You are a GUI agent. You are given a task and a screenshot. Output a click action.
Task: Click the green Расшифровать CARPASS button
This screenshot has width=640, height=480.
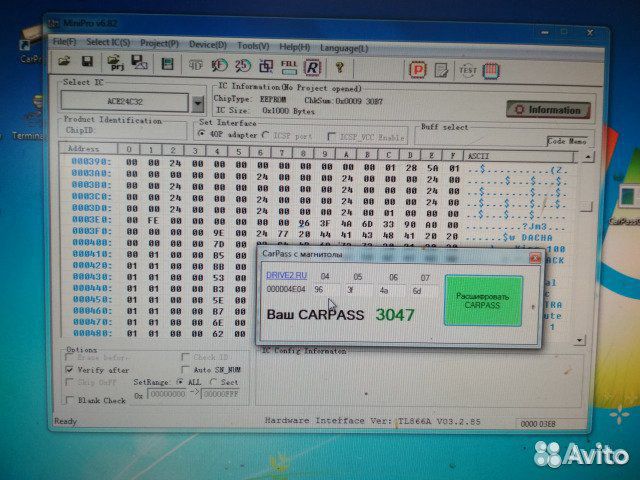tap(483, 300)
